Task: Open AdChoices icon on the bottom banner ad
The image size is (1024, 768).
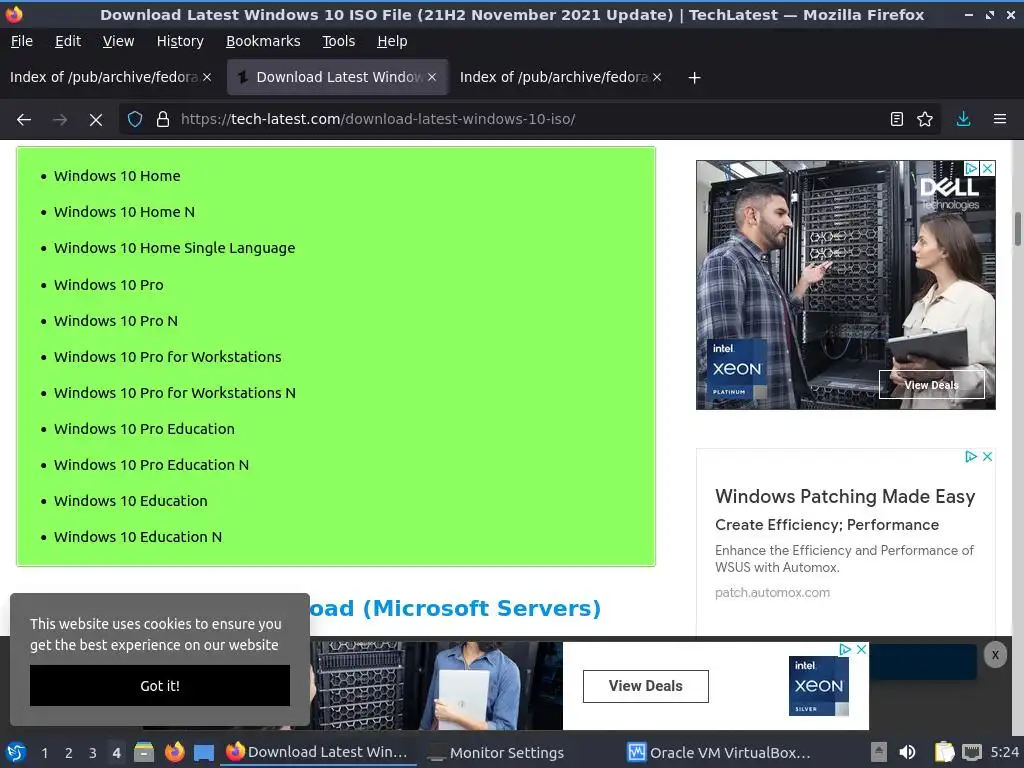Action: click(x=845, y=649)
